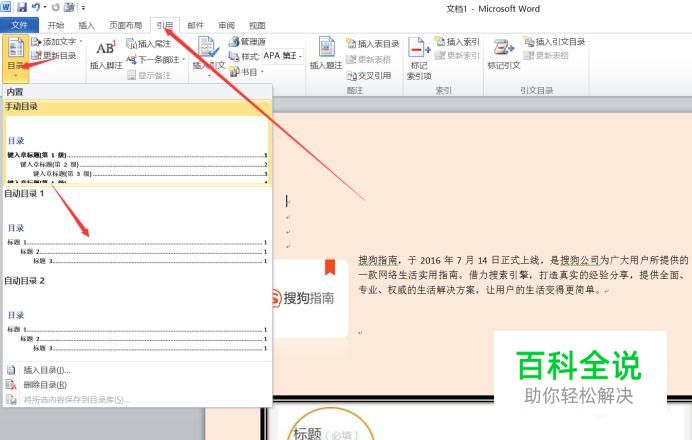Switch to the 邮件 tab

(196, 25)
